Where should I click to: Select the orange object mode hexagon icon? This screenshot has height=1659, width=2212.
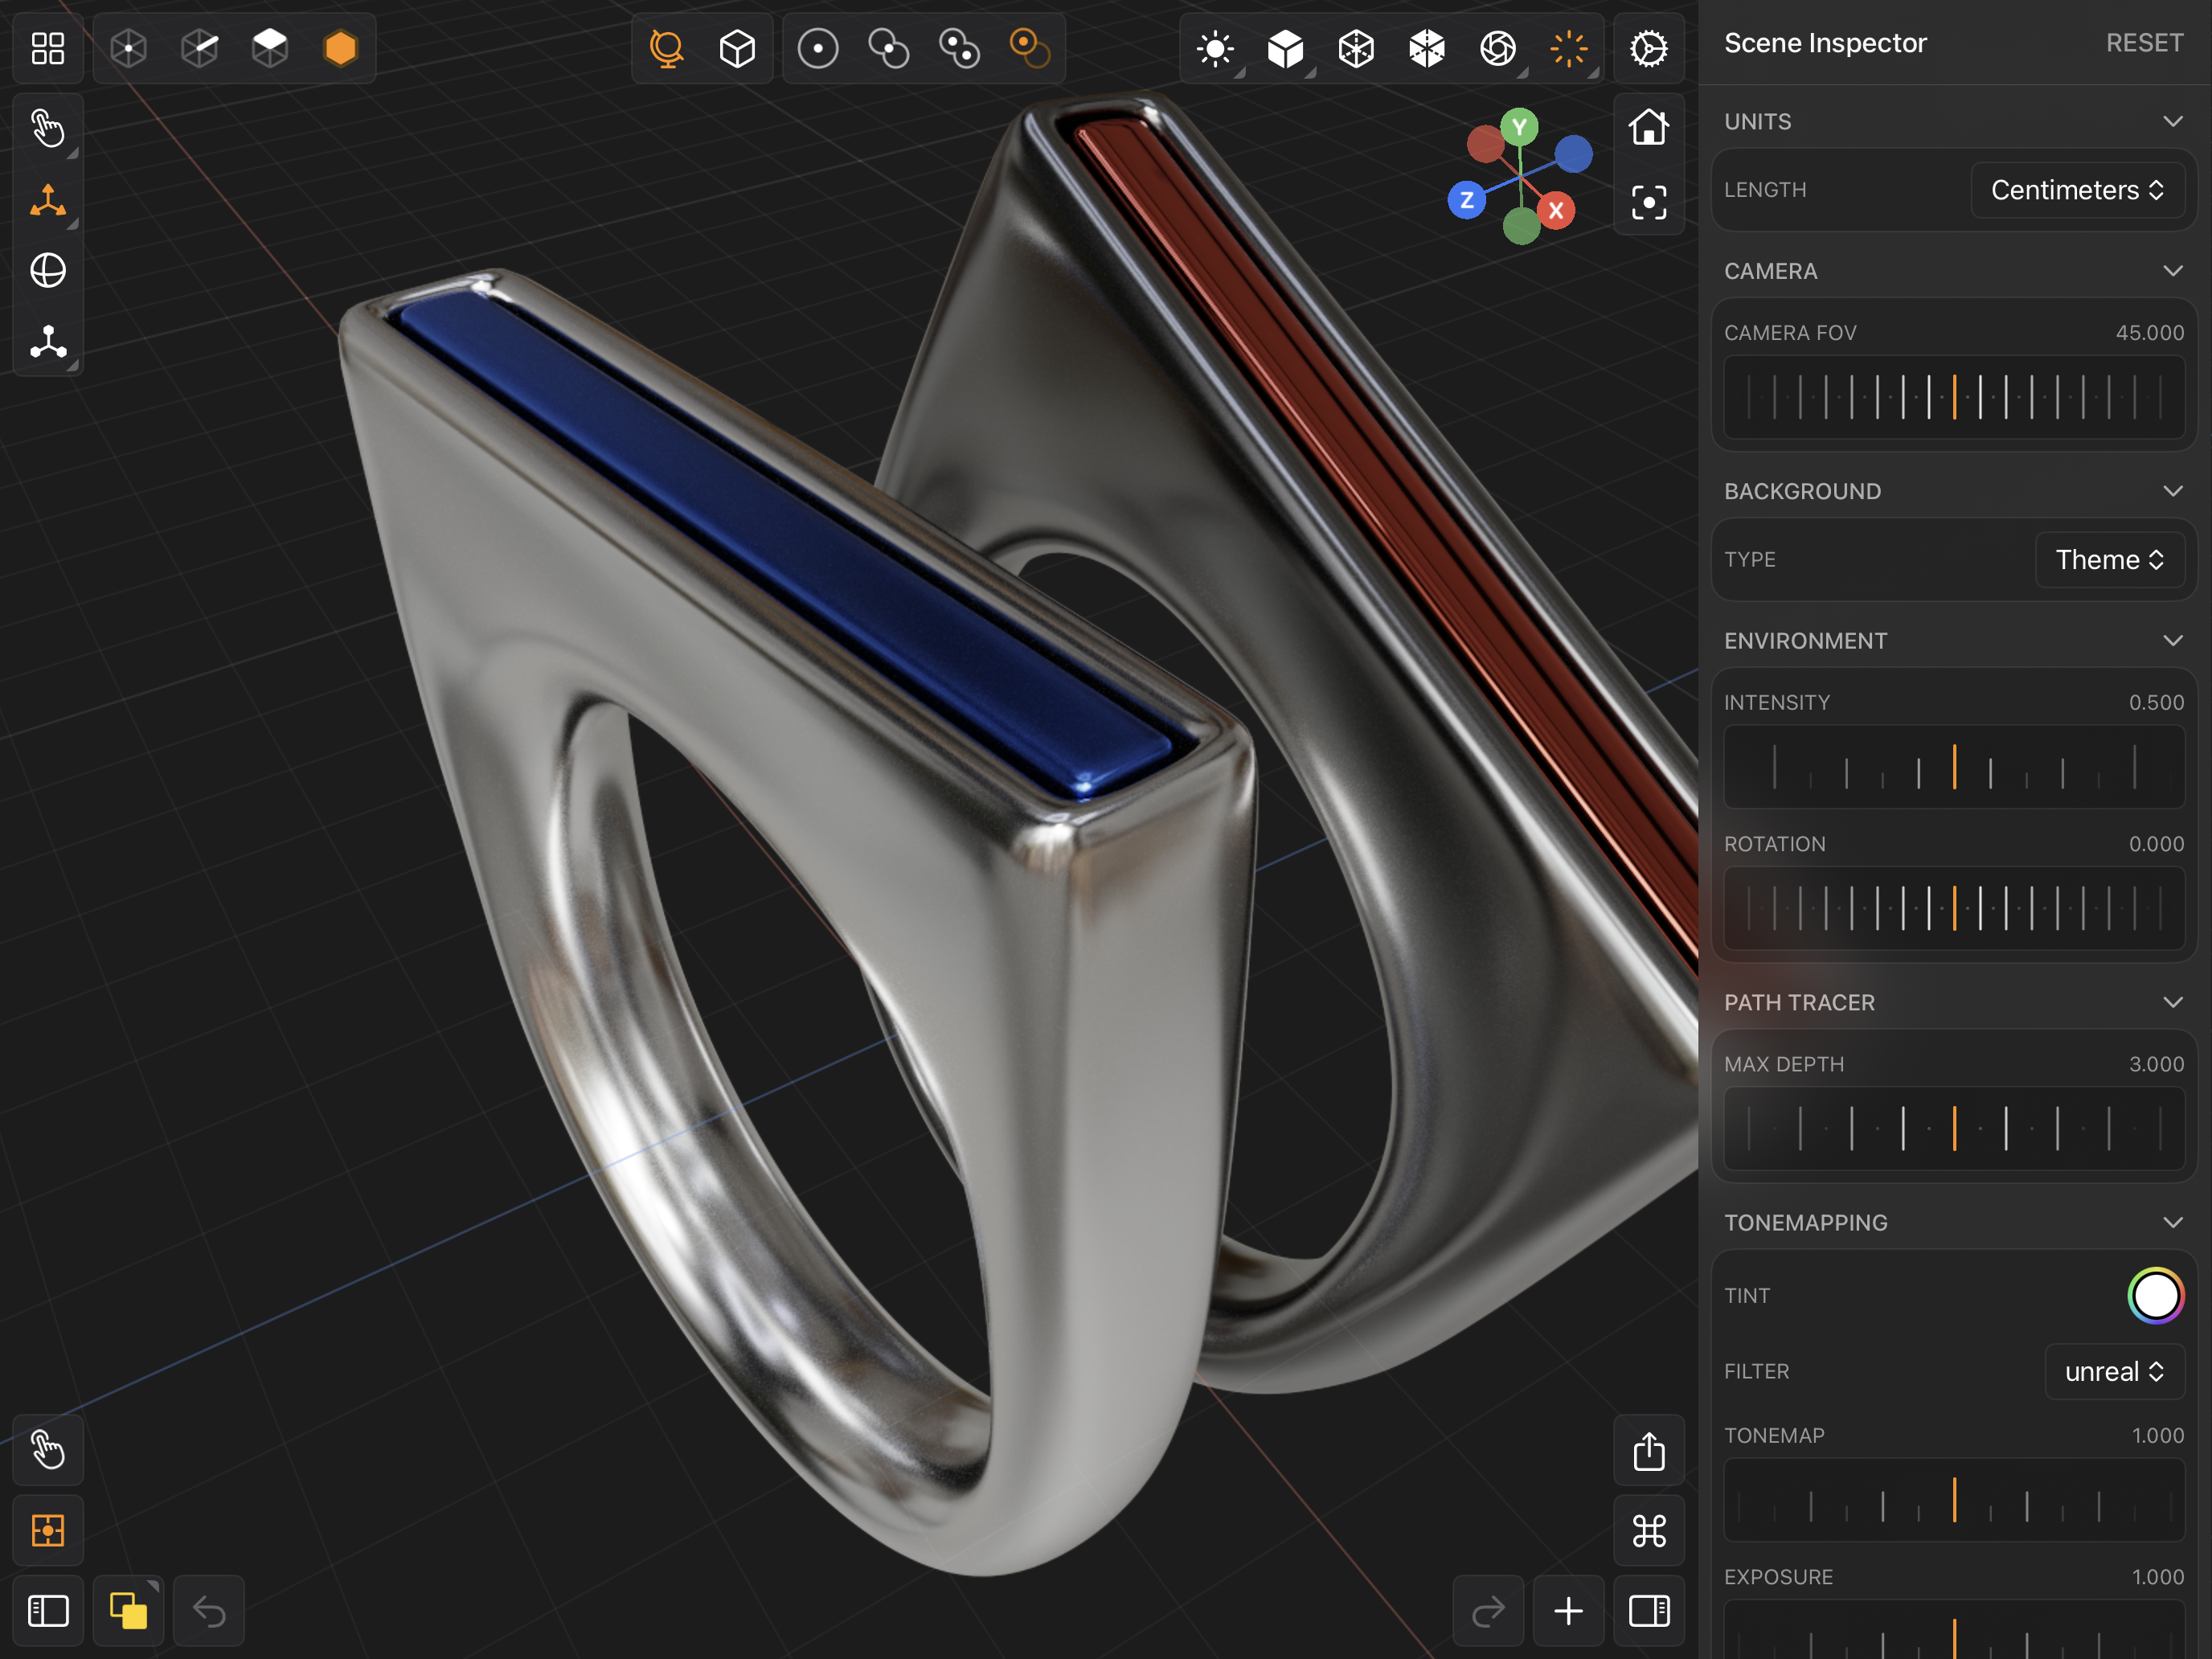tap(341, 48)
